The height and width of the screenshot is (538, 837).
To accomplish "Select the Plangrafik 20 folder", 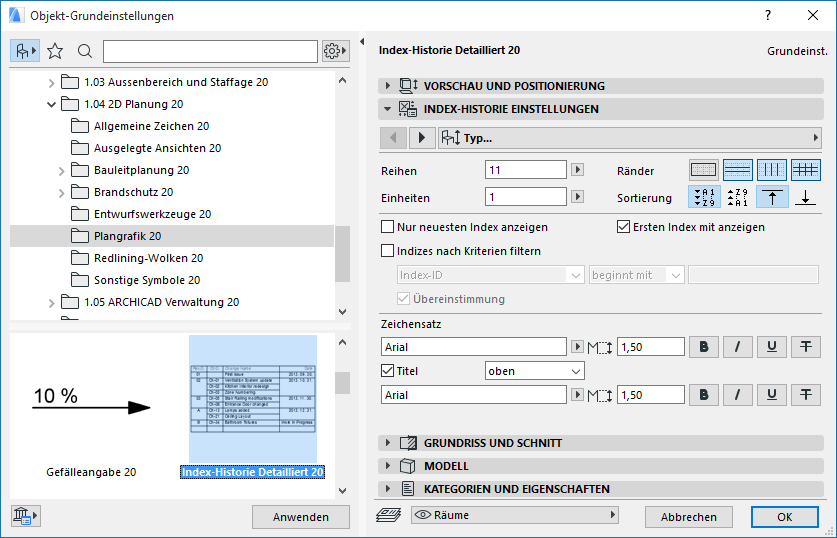I will coord(172,236).
